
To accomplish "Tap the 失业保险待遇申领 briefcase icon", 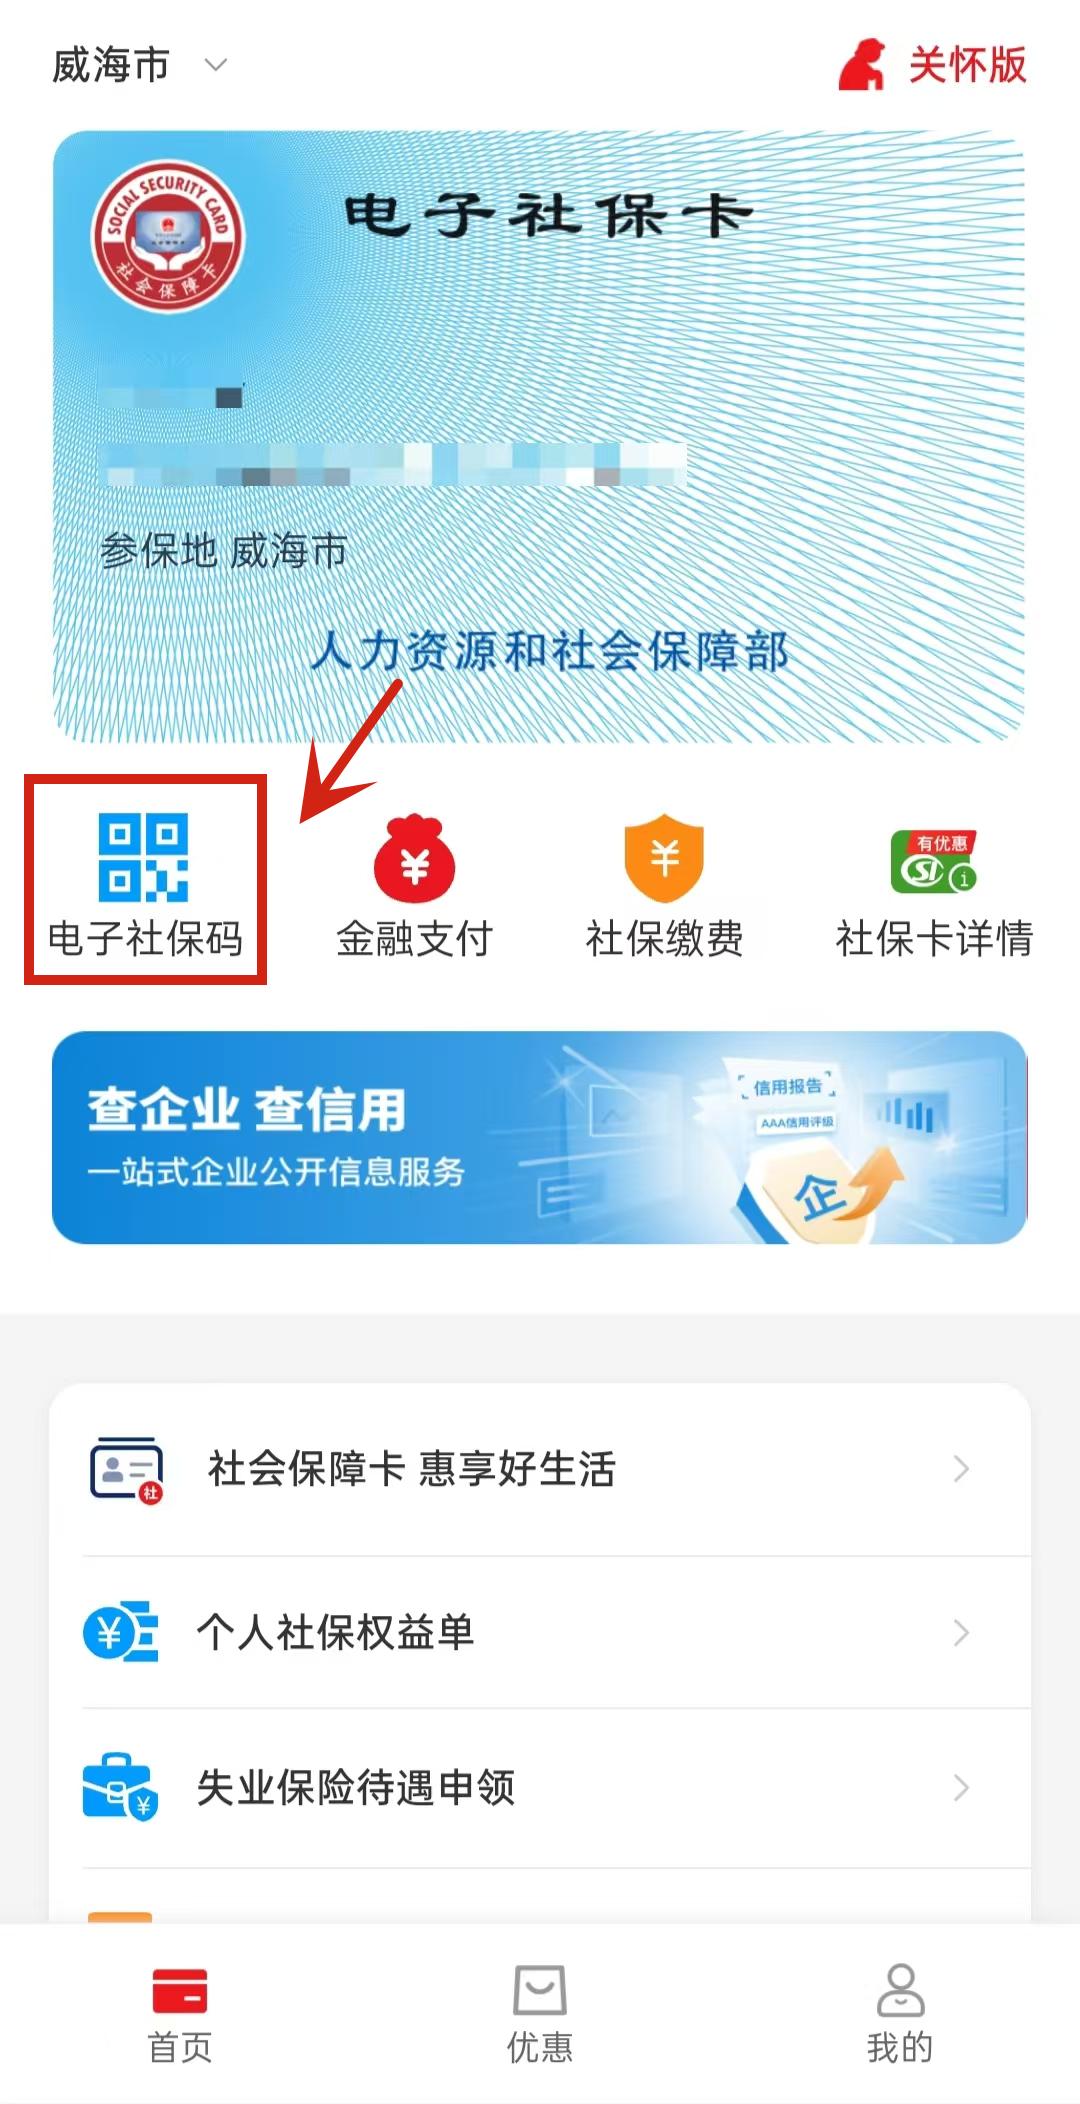I will click(x=120, y=1787).
